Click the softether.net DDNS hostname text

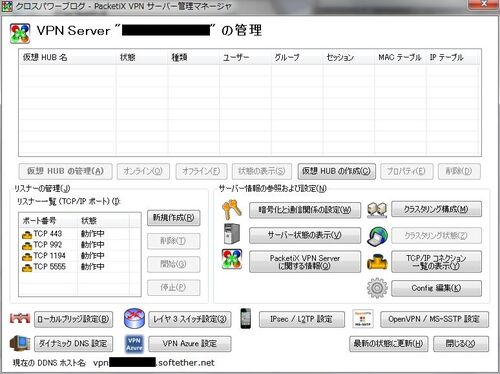[x=154, y=363]
